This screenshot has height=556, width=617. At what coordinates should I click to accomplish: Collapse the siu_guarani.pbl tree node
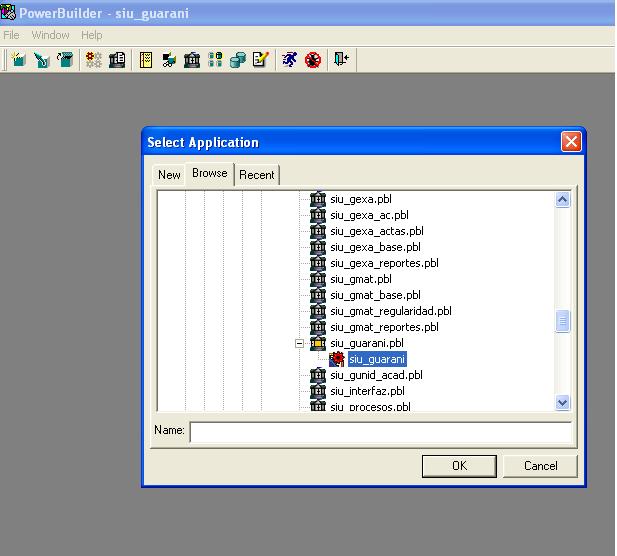tap(299, 344)
